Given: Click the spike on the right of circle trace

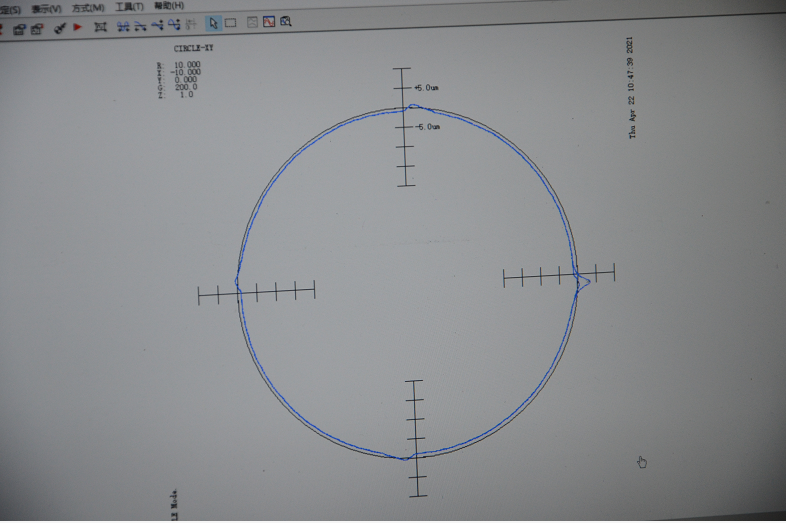Looking at the screenshot, I should (585, 282).
